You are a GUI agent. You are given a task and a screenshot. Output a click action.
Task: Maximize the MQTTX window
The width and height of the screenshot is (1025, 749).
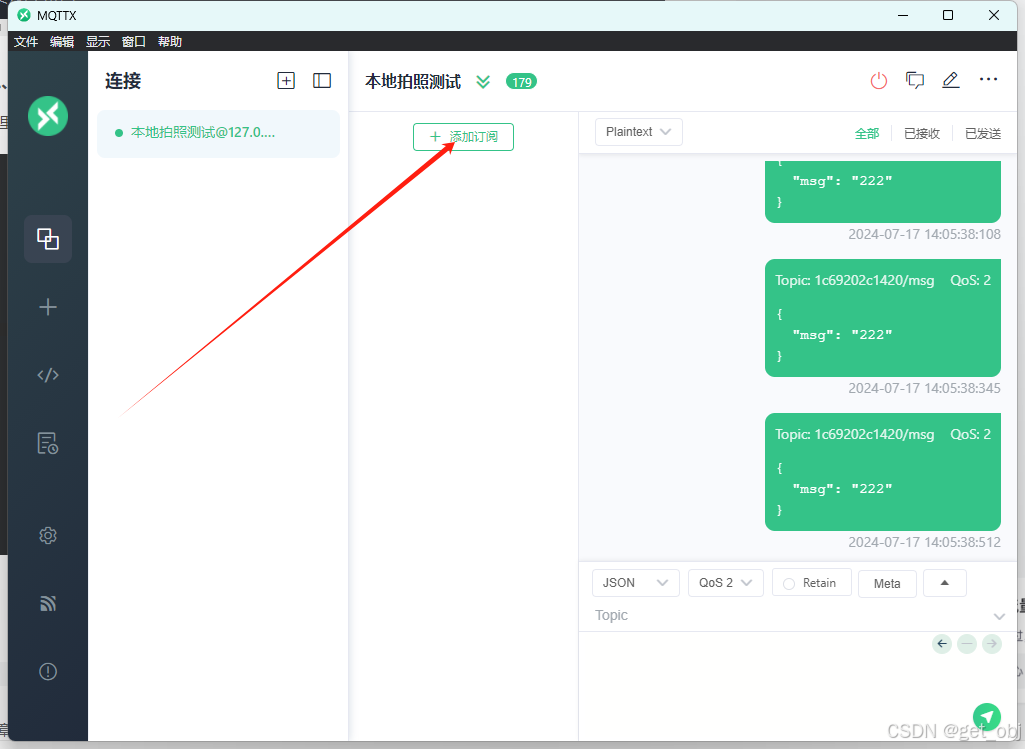948,15
